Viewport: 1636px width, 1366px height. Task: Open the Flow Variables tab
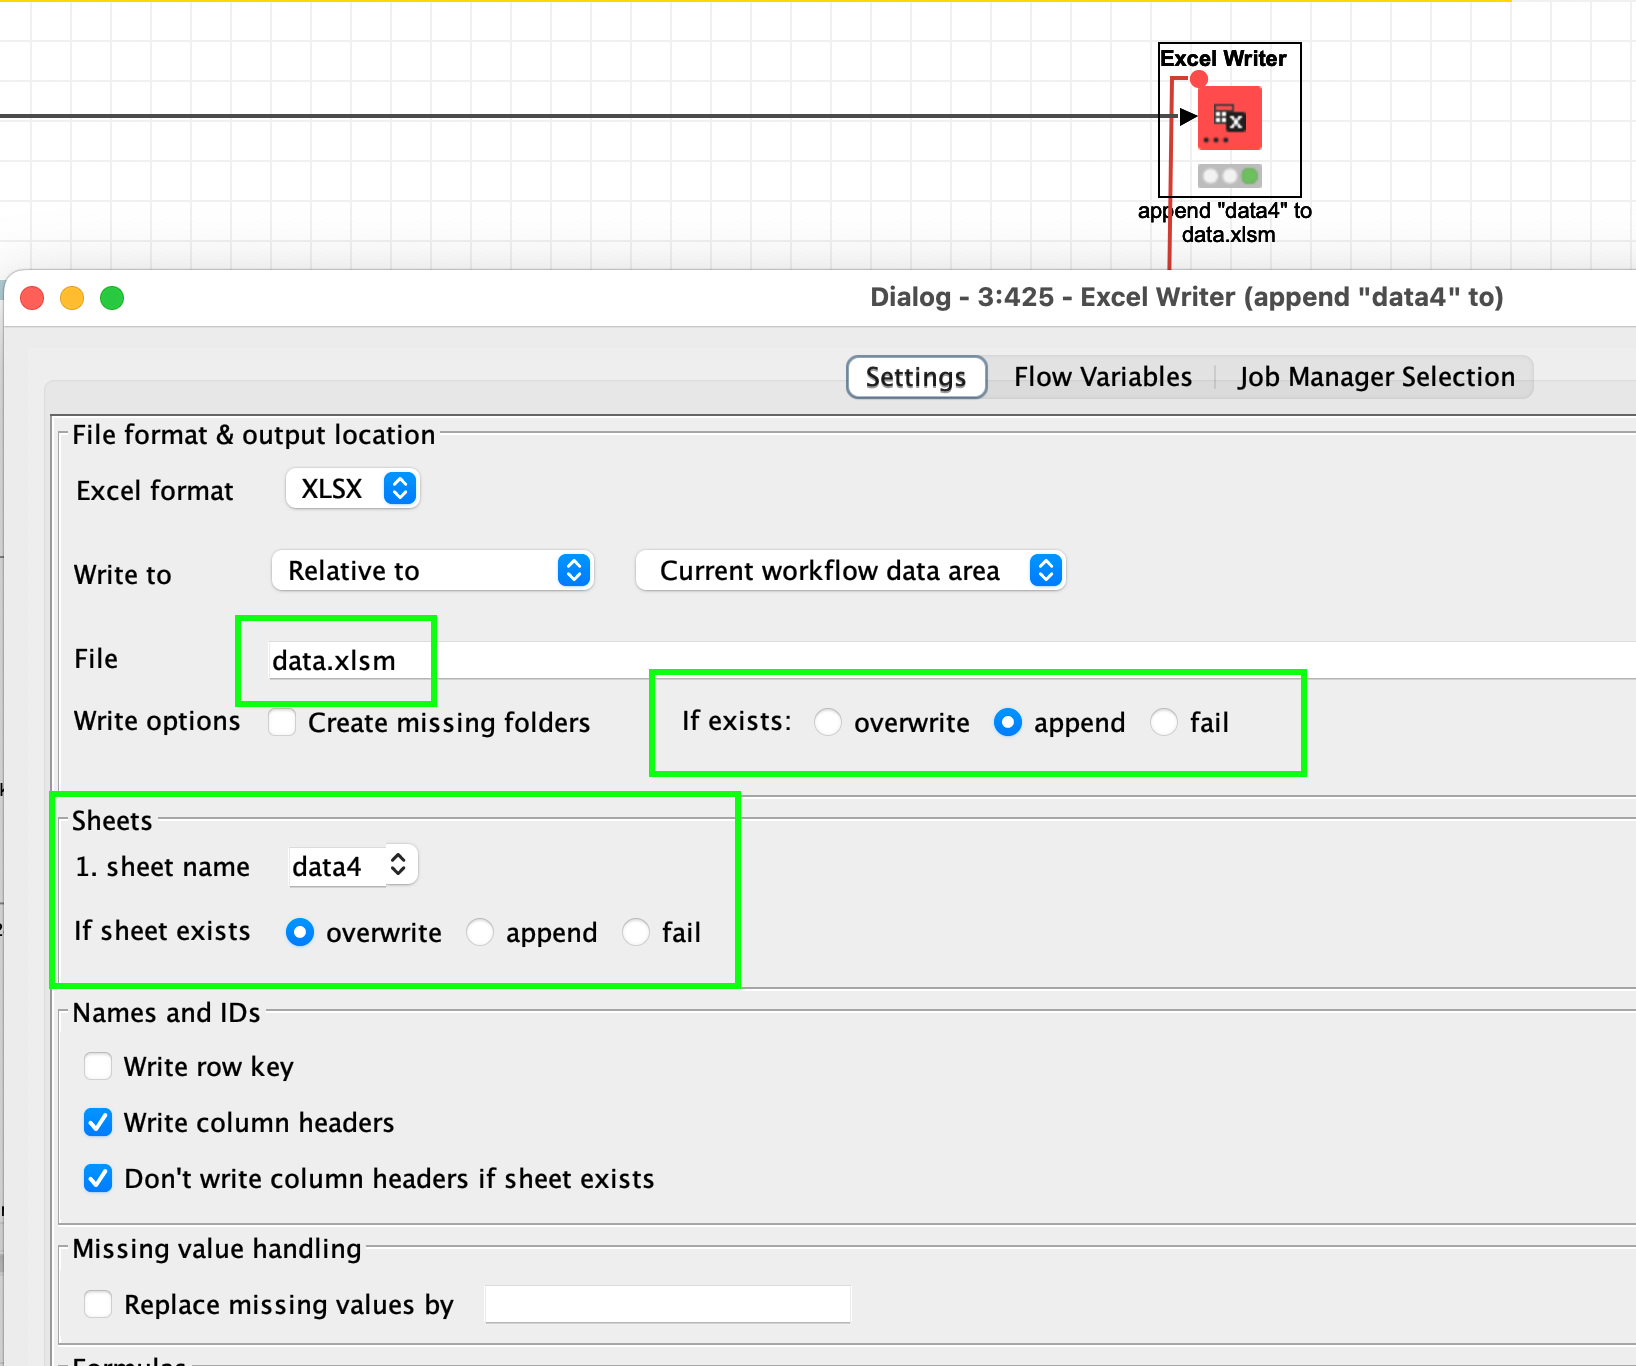(x=1102, y=377)
